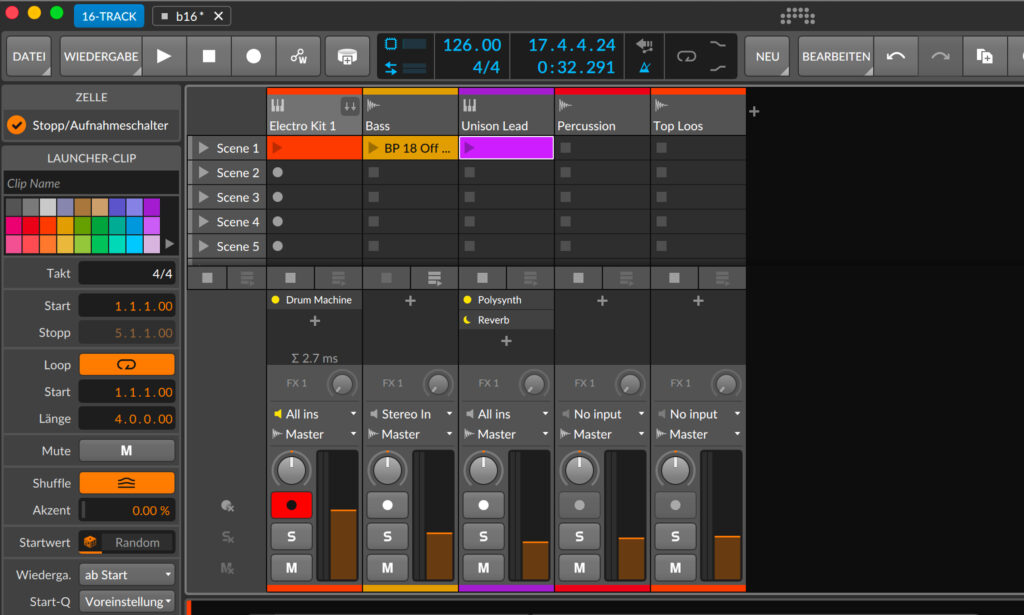The height and width of the screenshot is (615, 1024).
Task: Click the Bass track pan knob
Action: tap(387, 469)
